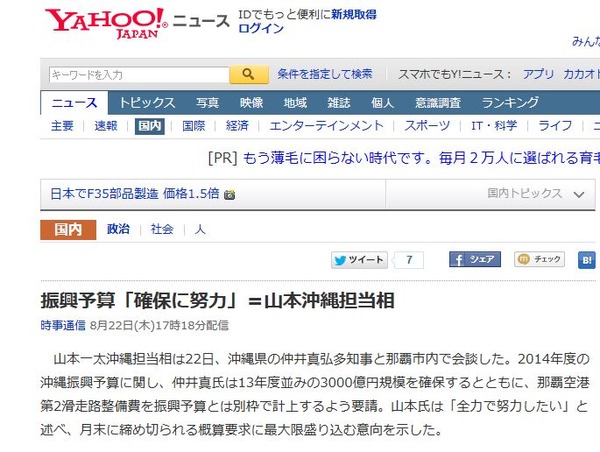Switch to the トピックス tab
Screen dimensions: 600x452
pos(147,103)
